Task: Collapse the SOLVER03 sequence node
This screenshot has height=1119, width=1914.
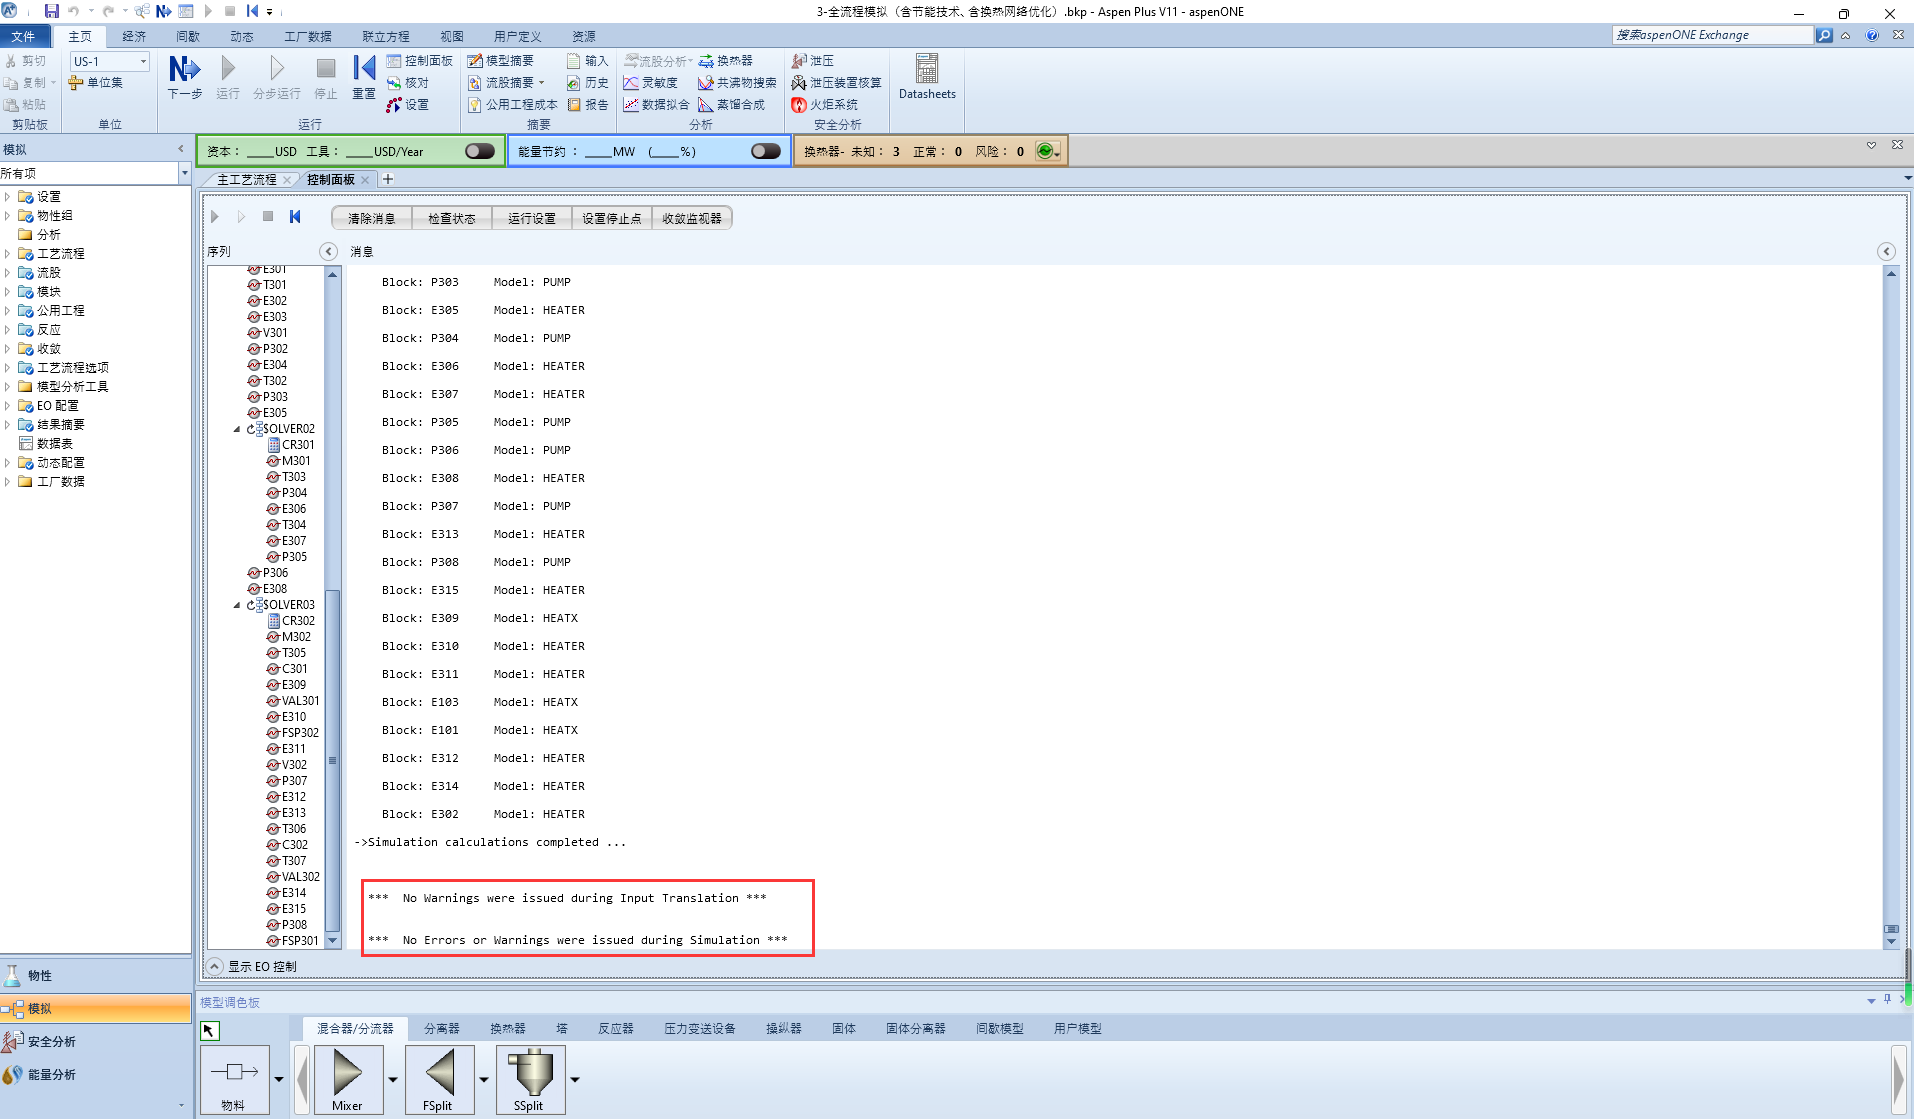Action: (237, 605)
